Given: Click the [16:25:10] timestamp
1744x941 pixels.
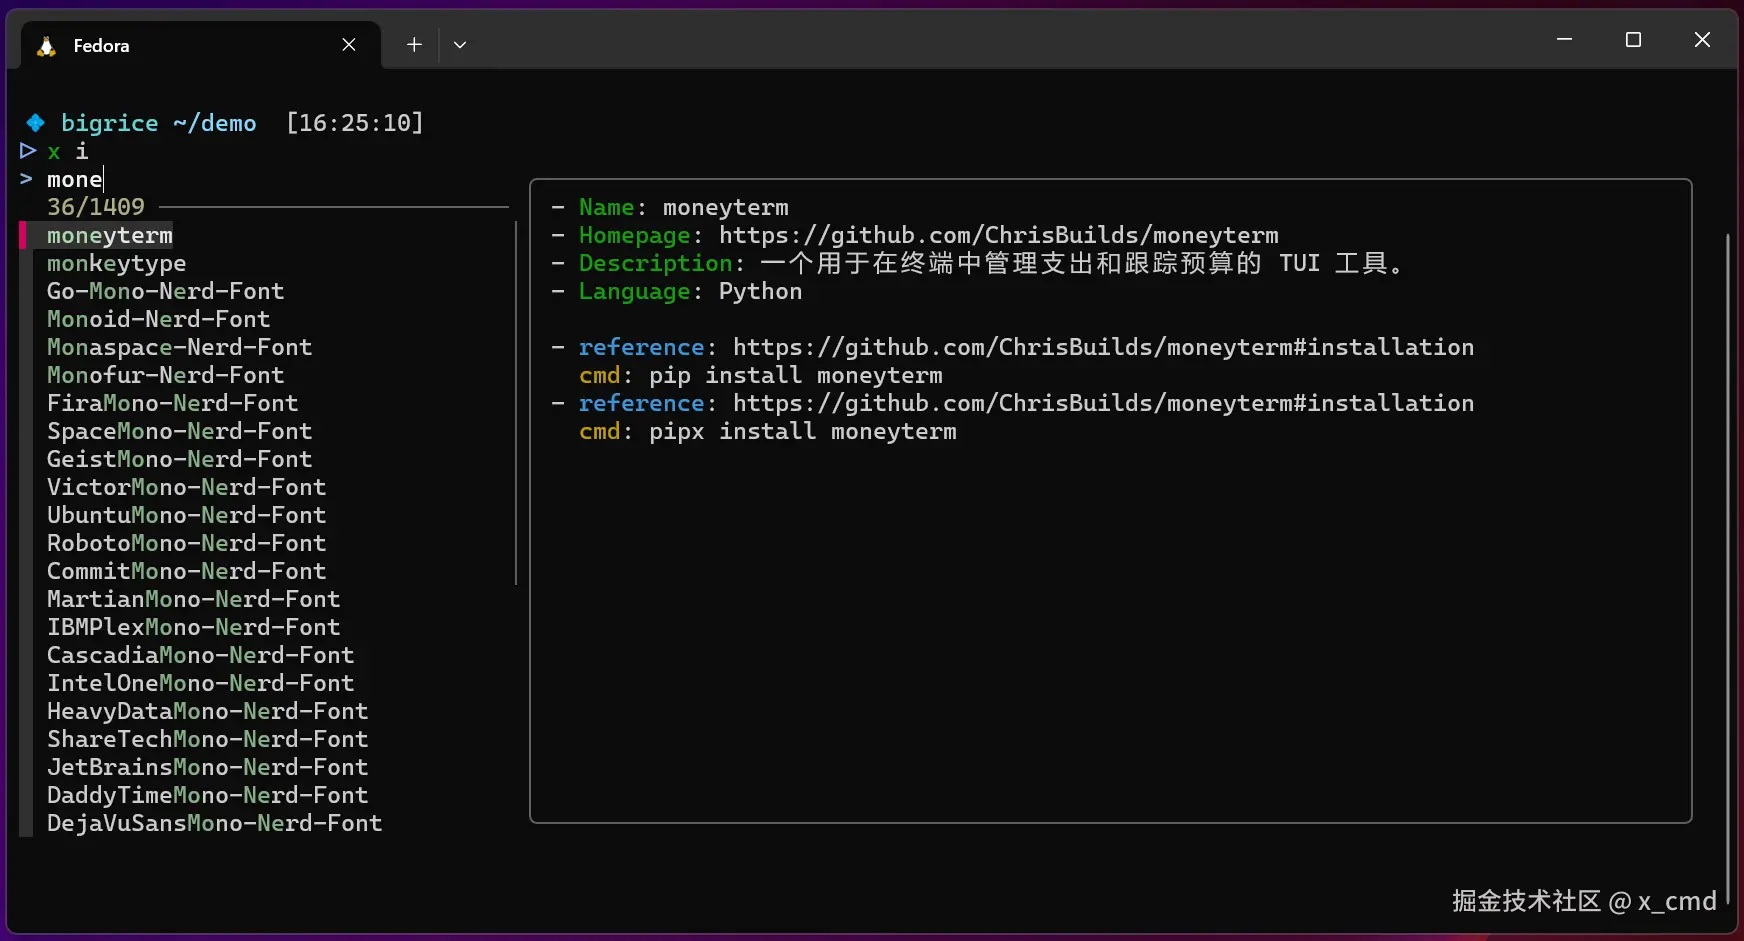Looking at the screenshot, I should (355, 124).
